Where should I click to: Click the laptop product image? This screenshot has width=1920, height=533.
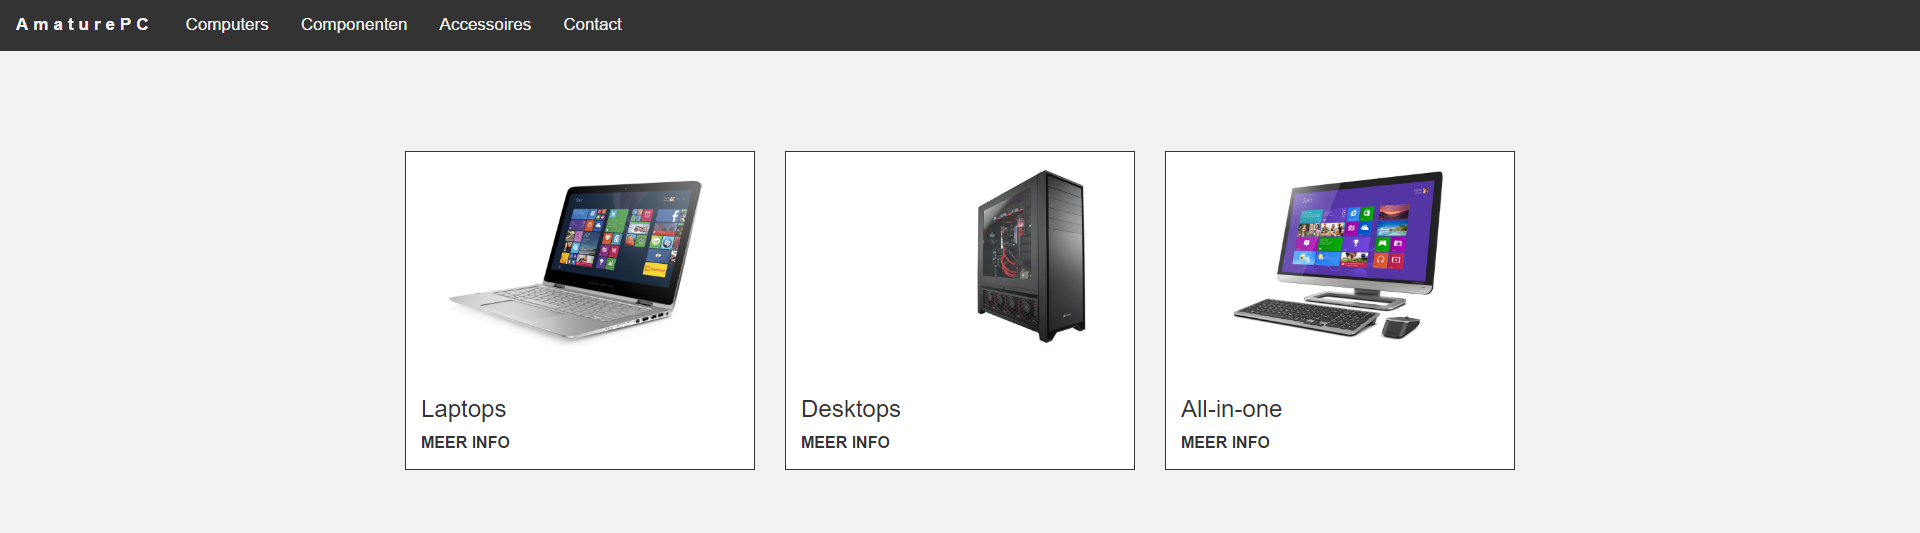pos(577,261)
